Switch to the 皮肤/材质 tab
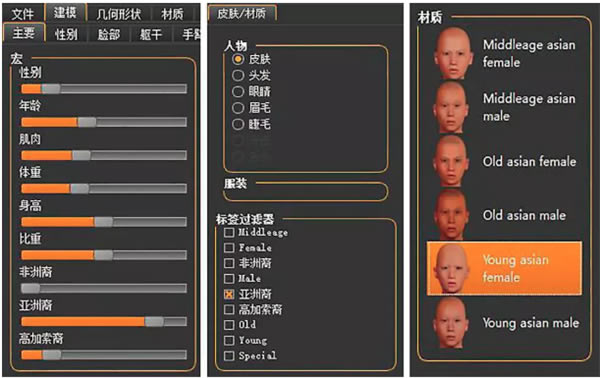This screenshot has height=378, width=600. tap(241, 13)
